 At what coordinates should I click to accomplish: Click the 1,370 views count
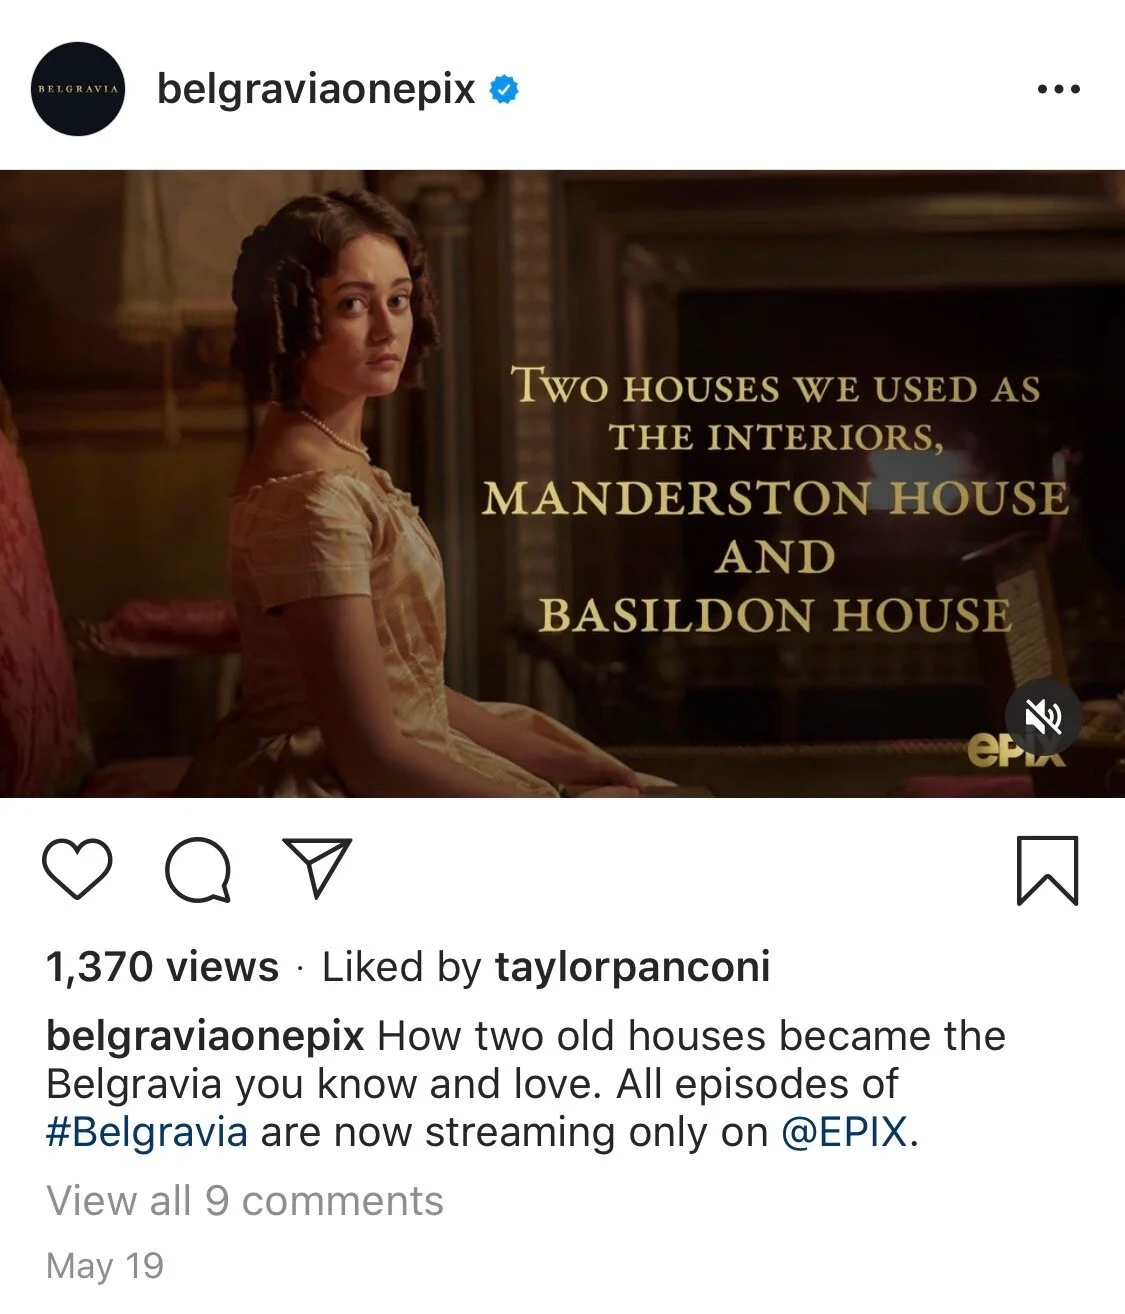[162, 967]
